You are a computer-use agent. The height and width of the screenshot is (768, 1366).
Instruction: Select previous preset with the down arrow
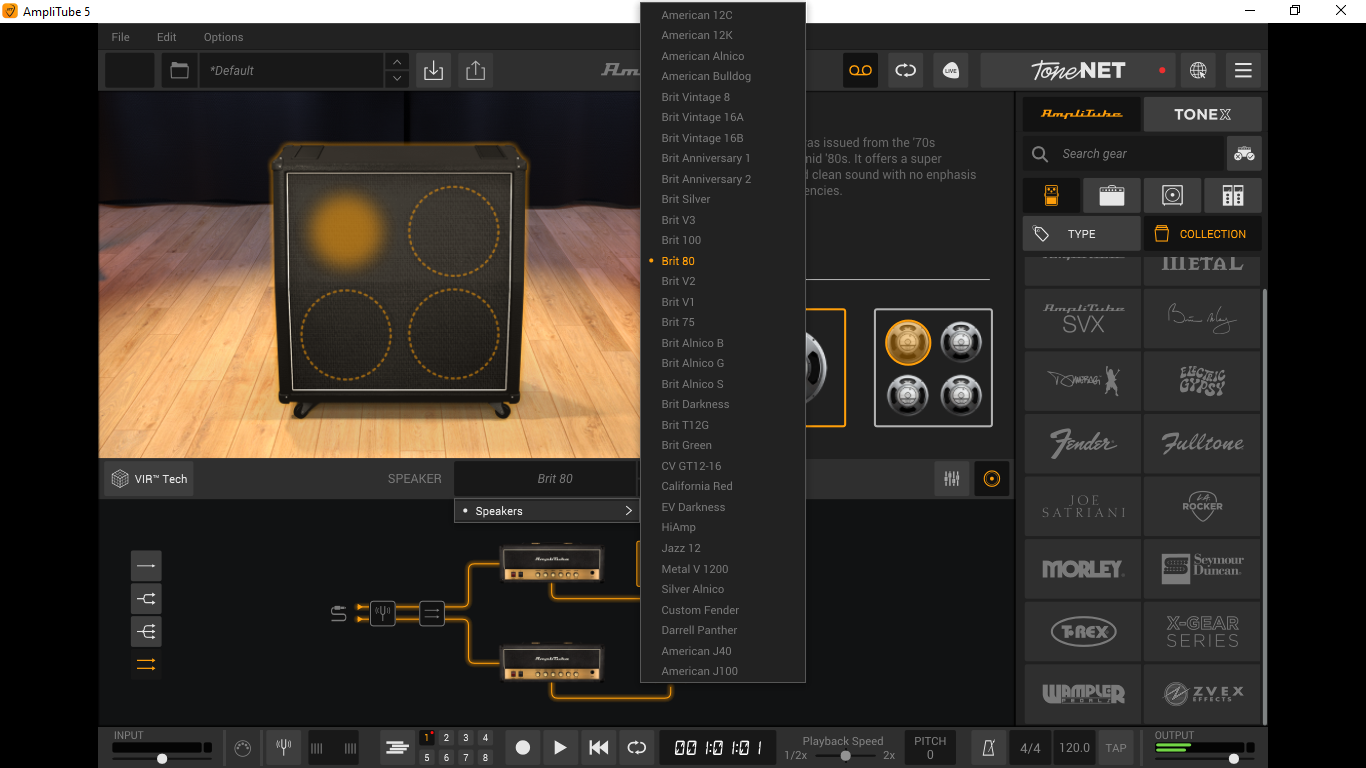pyautogui.click(x=397, y=79)
